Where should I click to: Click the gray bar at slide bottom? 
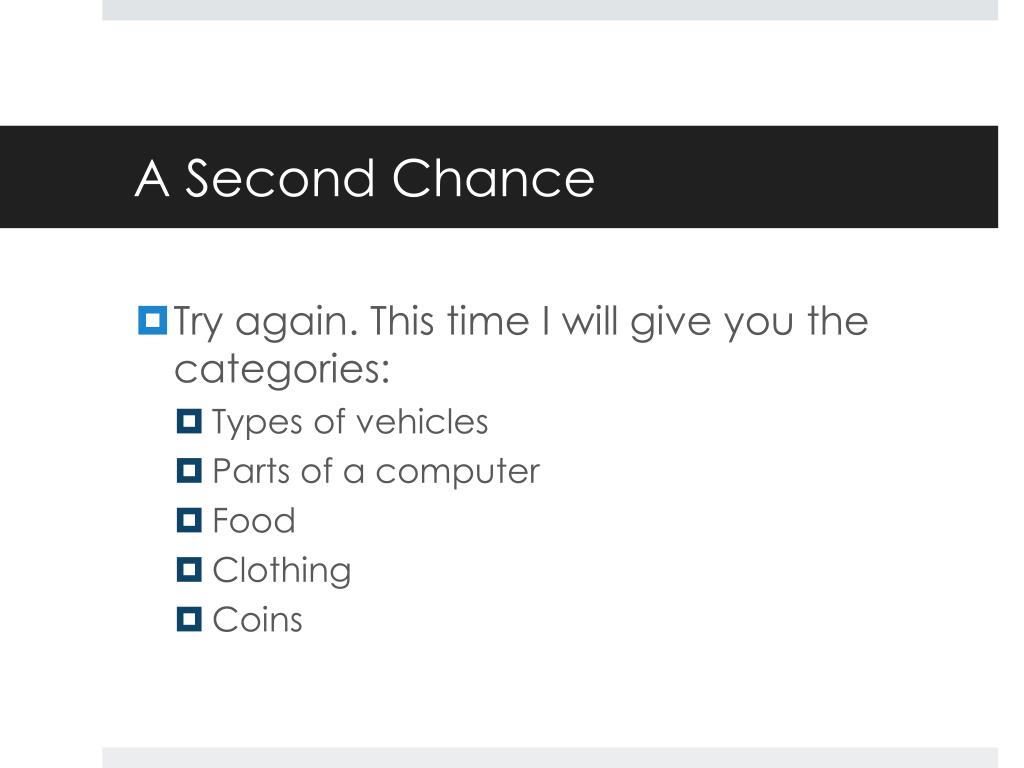pos(550,758)
